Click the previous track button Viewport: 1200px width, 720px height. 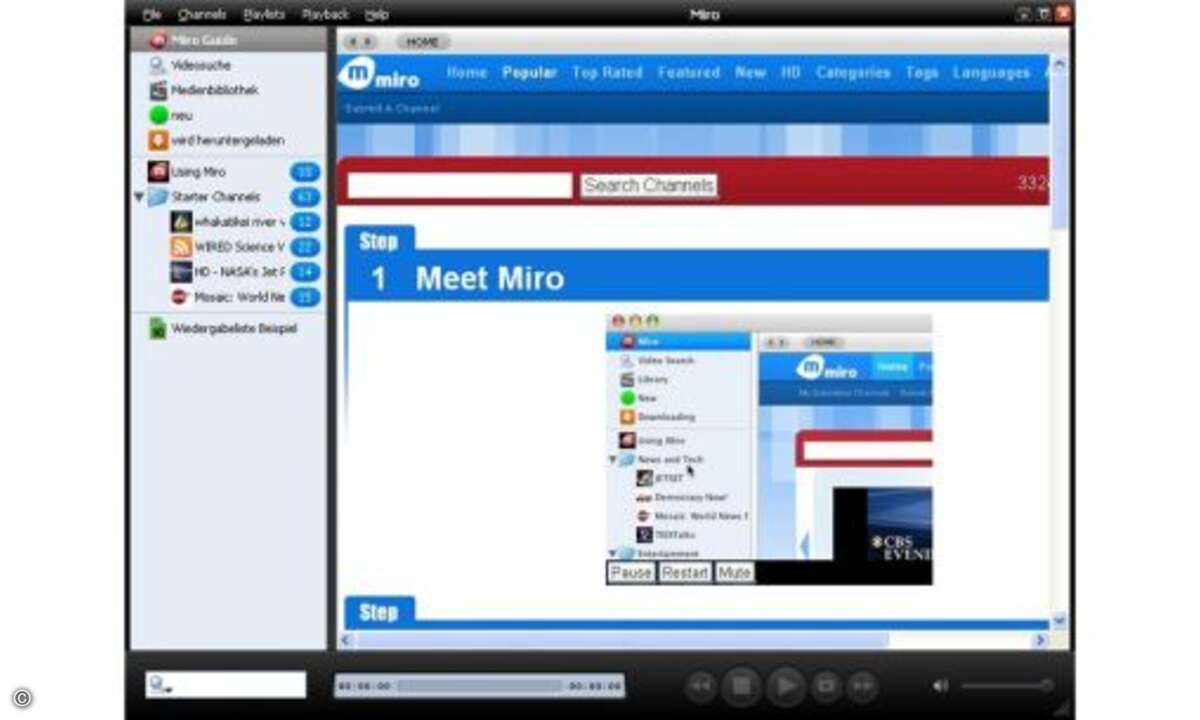click(702, 686)
